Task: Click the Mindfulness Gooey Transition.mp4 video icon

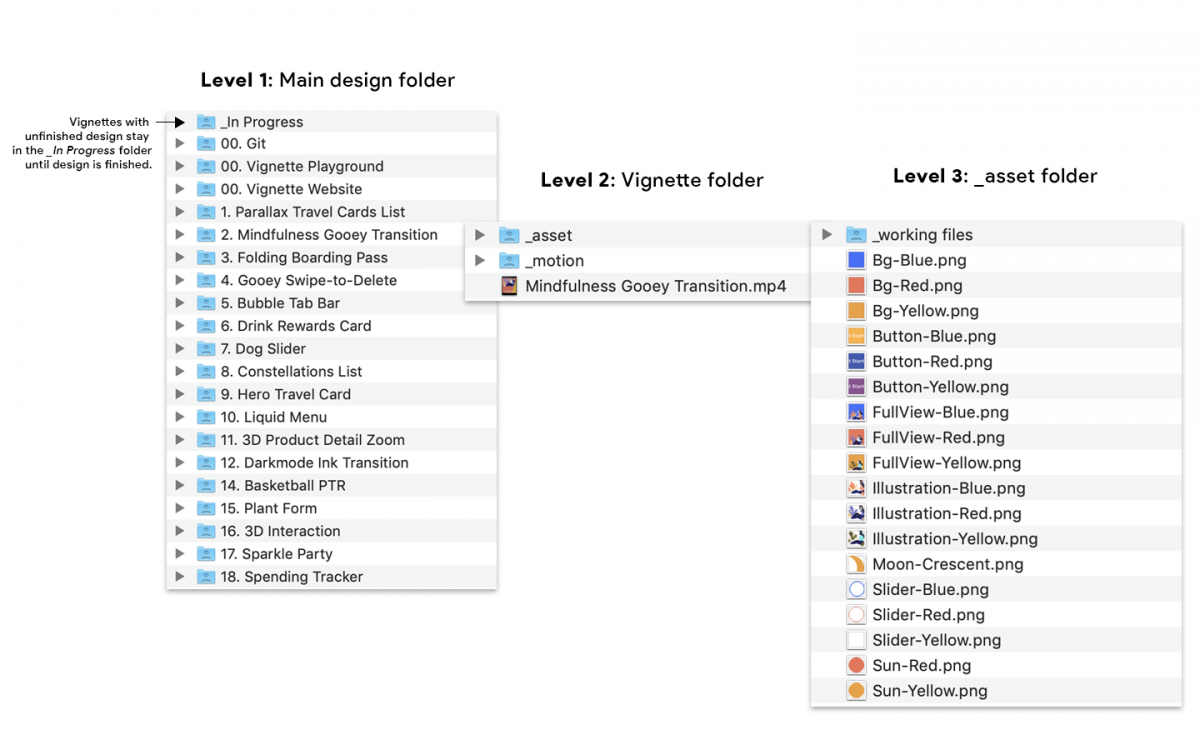Action: point(508,286)
